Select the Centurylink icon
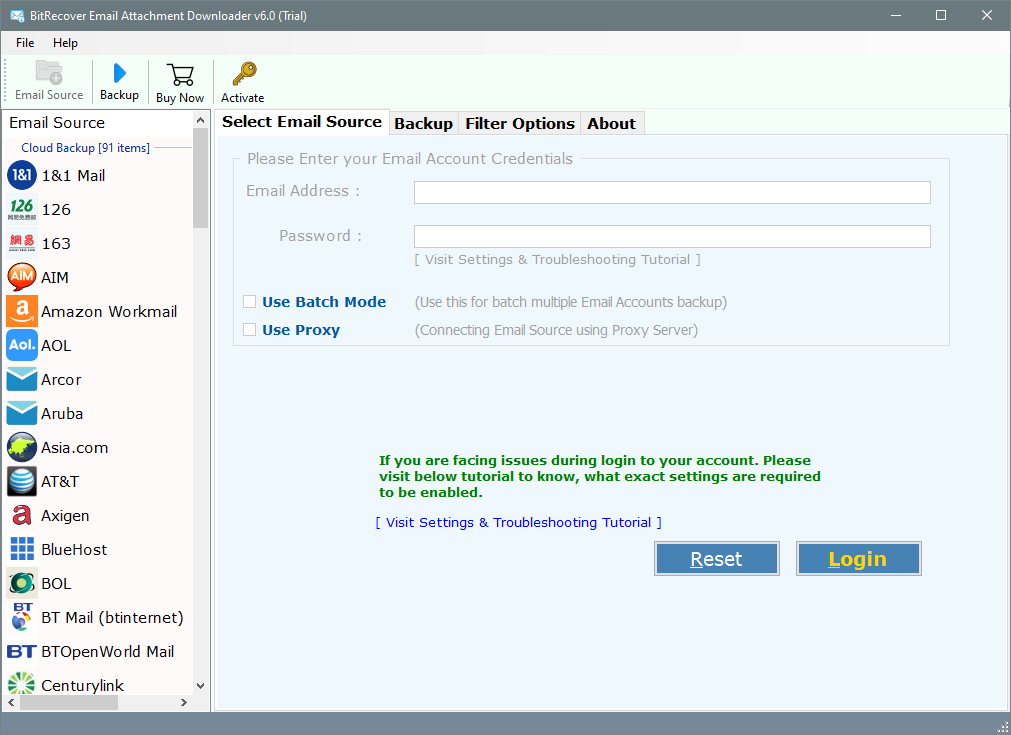This screenshot has width=1011, height=735. click(22, 683)
